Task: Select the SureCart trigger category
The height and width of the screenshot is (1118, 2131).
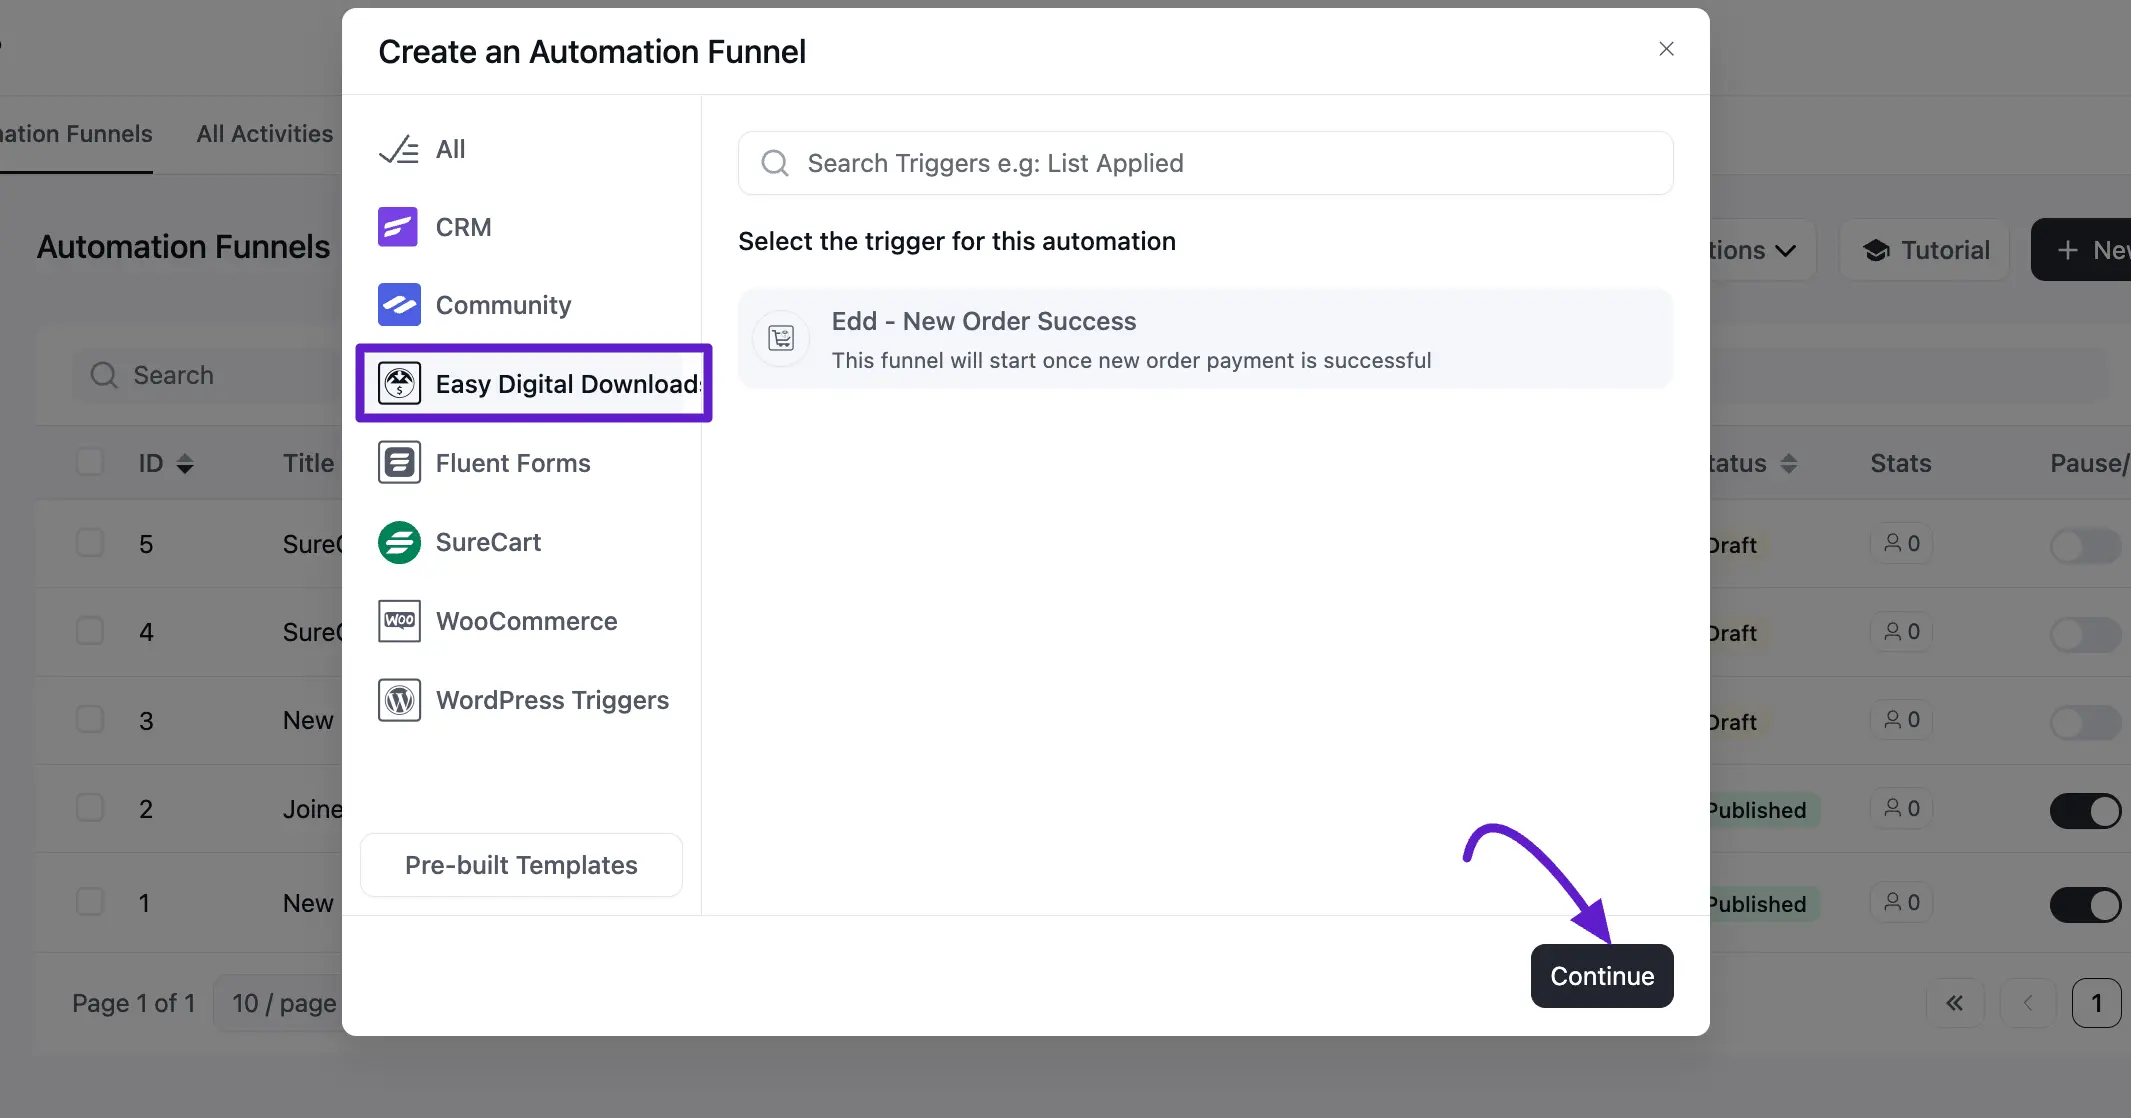Action: 459,542
